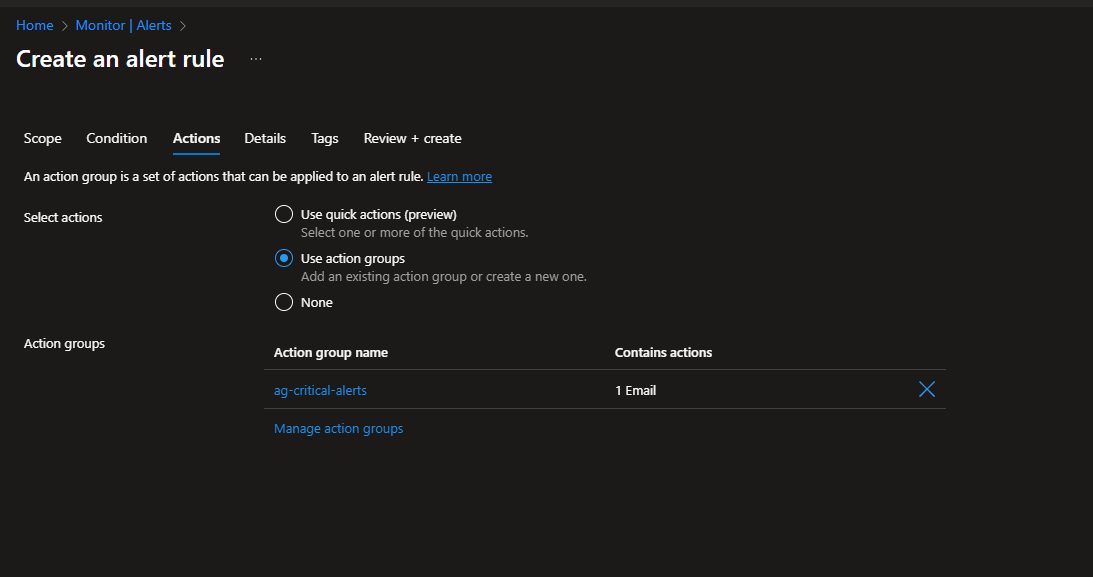Open the Tags tab

coord(325,138)
